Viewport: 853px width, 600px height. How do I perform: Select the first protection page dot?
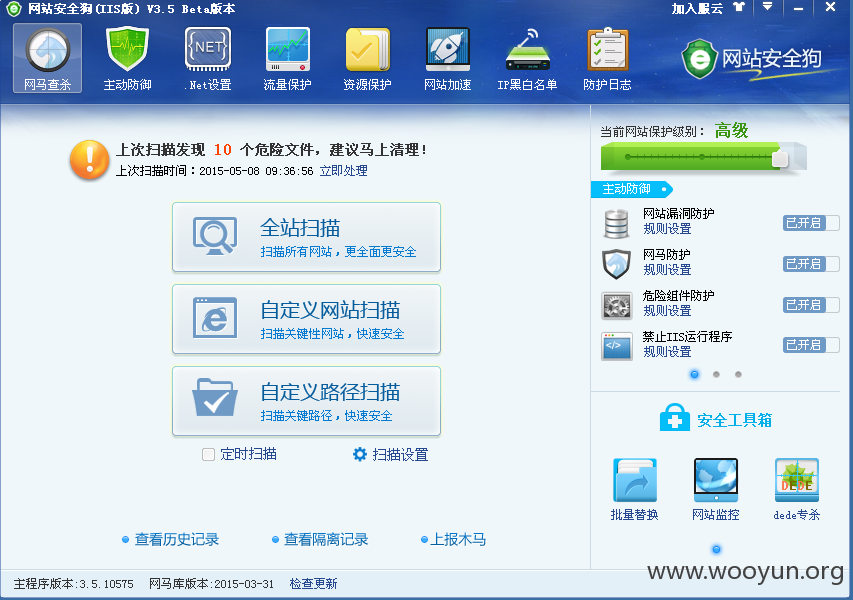[x=694, y=374]
